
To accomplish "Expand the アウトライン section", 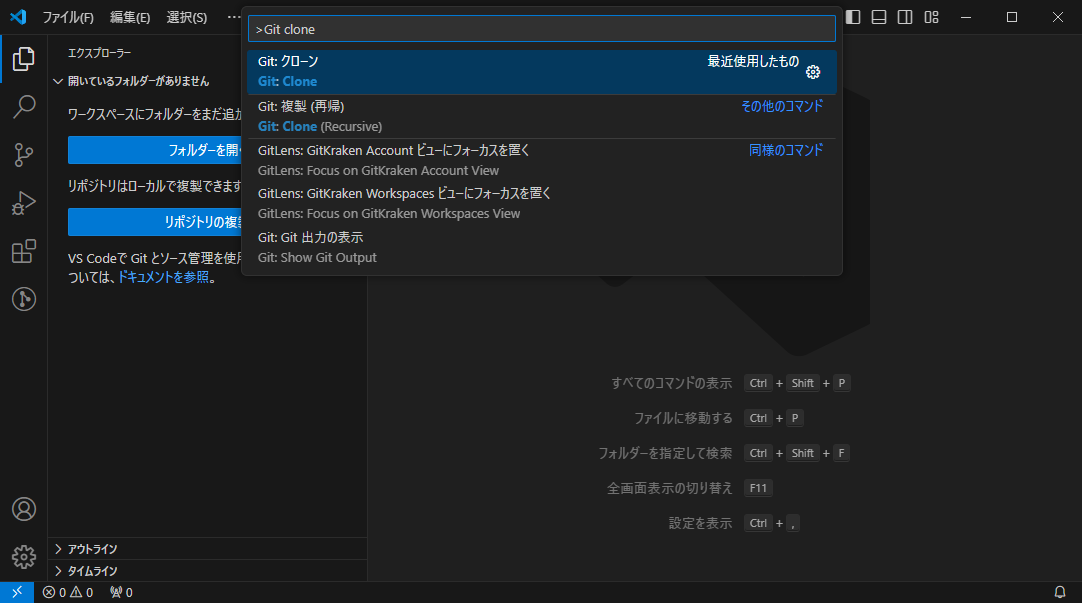I will tap(207, 549).
